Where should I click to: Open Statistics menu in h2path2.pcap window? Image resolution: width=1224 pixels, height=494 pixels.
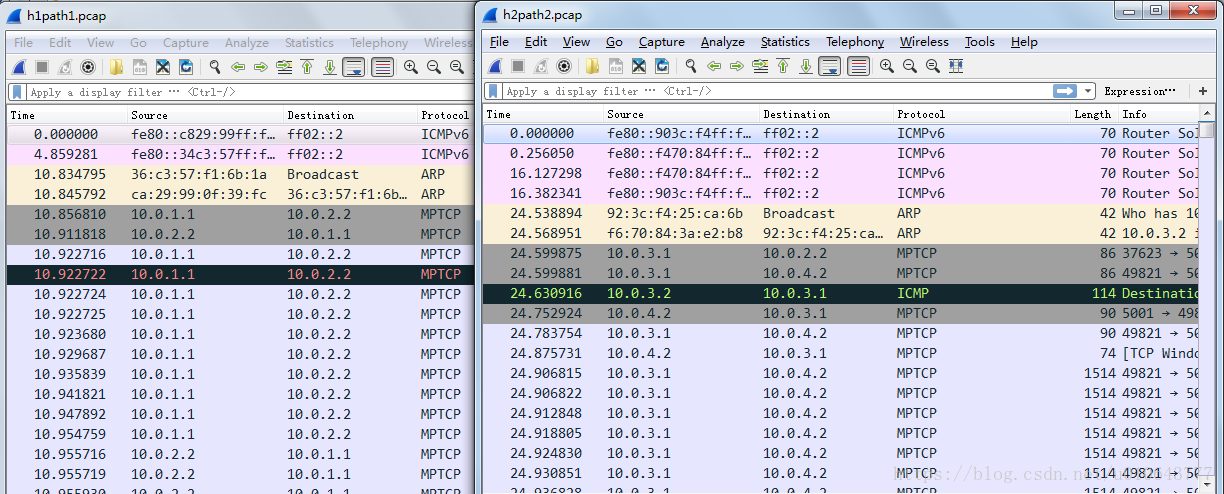[x=785, y=42]
